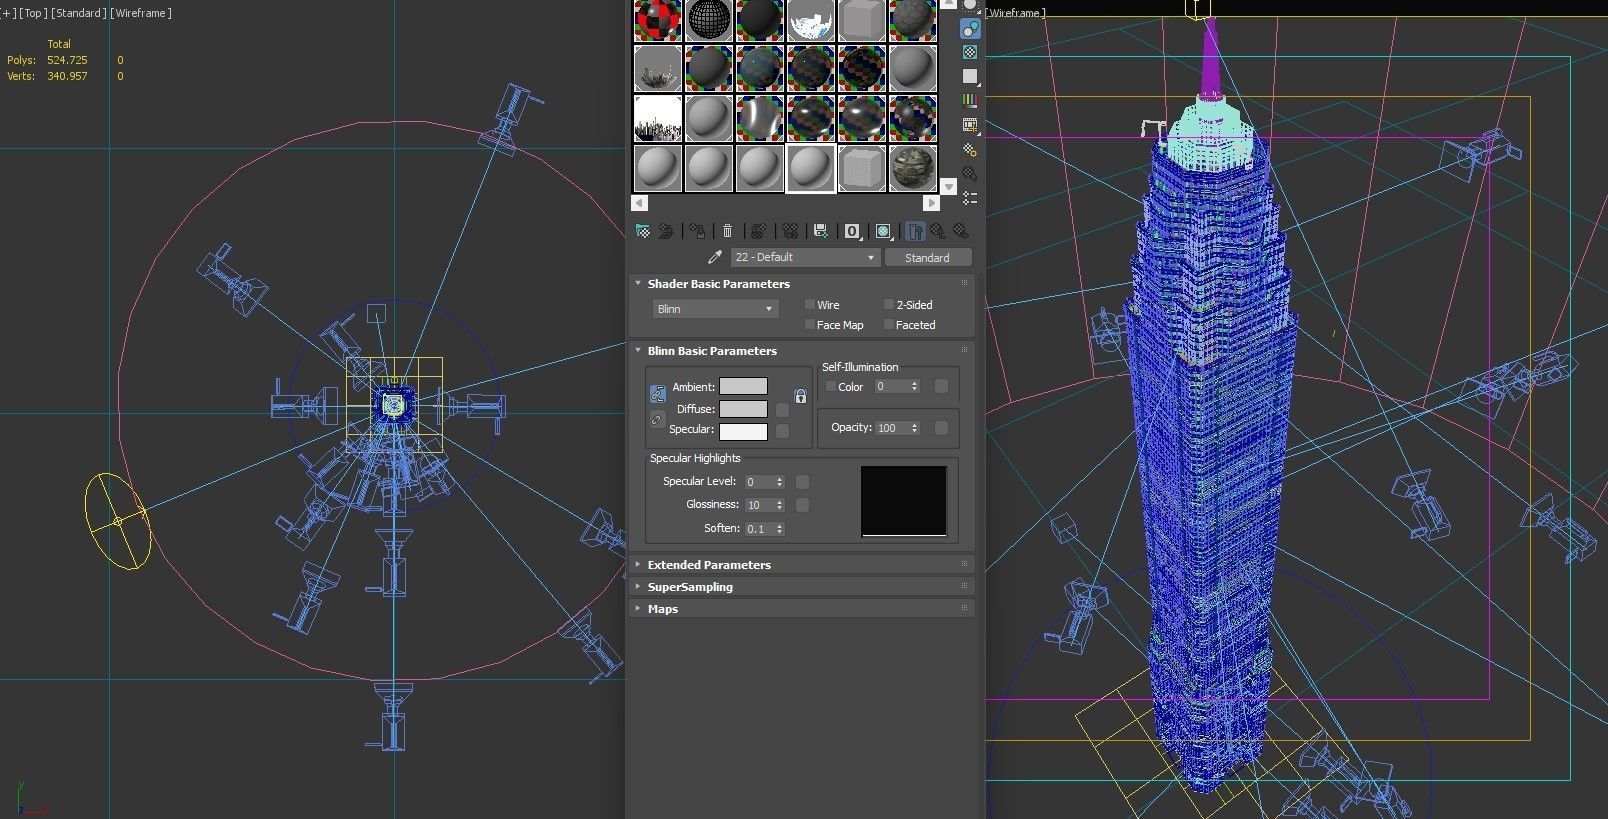Toggle Show Shaded Material in Viewport
The width and height of the screenshot is (1608, 819).
884,231
